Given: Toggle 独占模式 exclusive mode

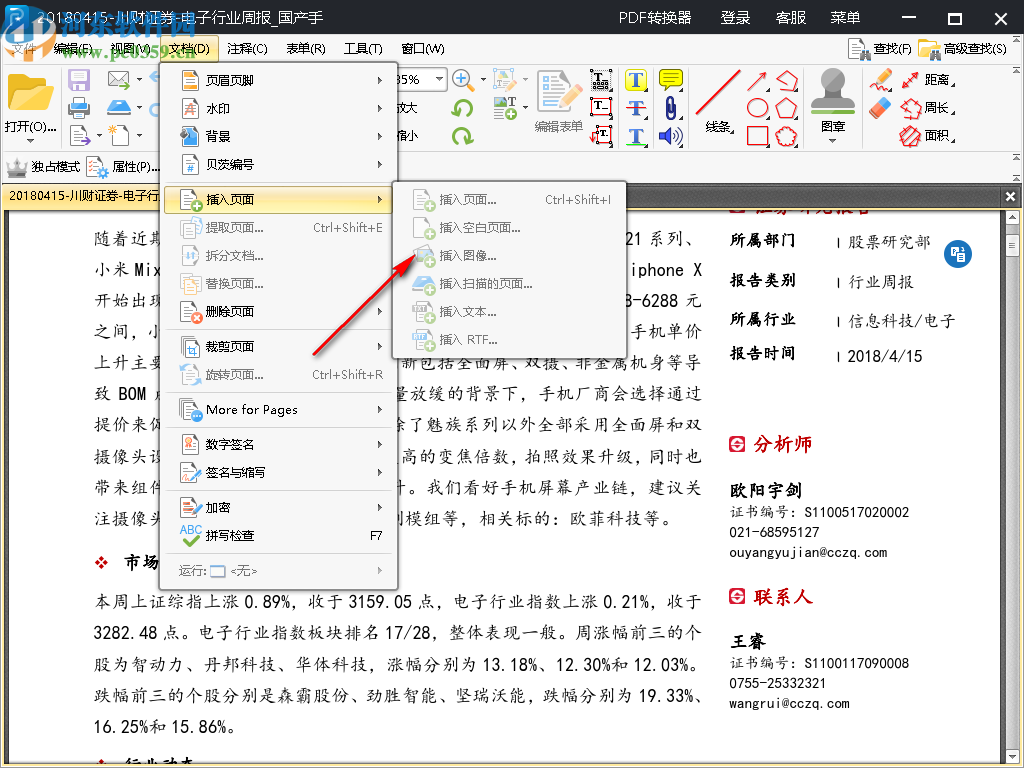Looking at the screenshot, I should [53, 166].
